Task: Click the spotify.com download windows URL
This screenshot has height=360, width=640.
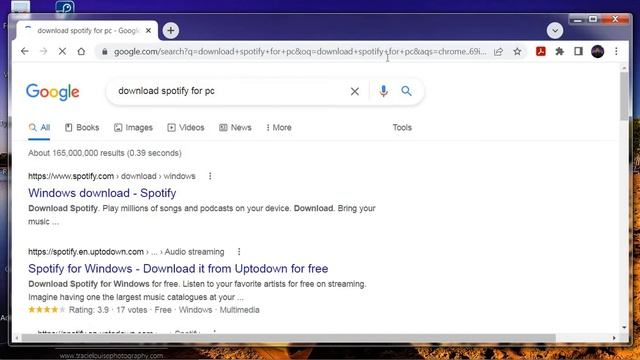Action: (111, 176)
